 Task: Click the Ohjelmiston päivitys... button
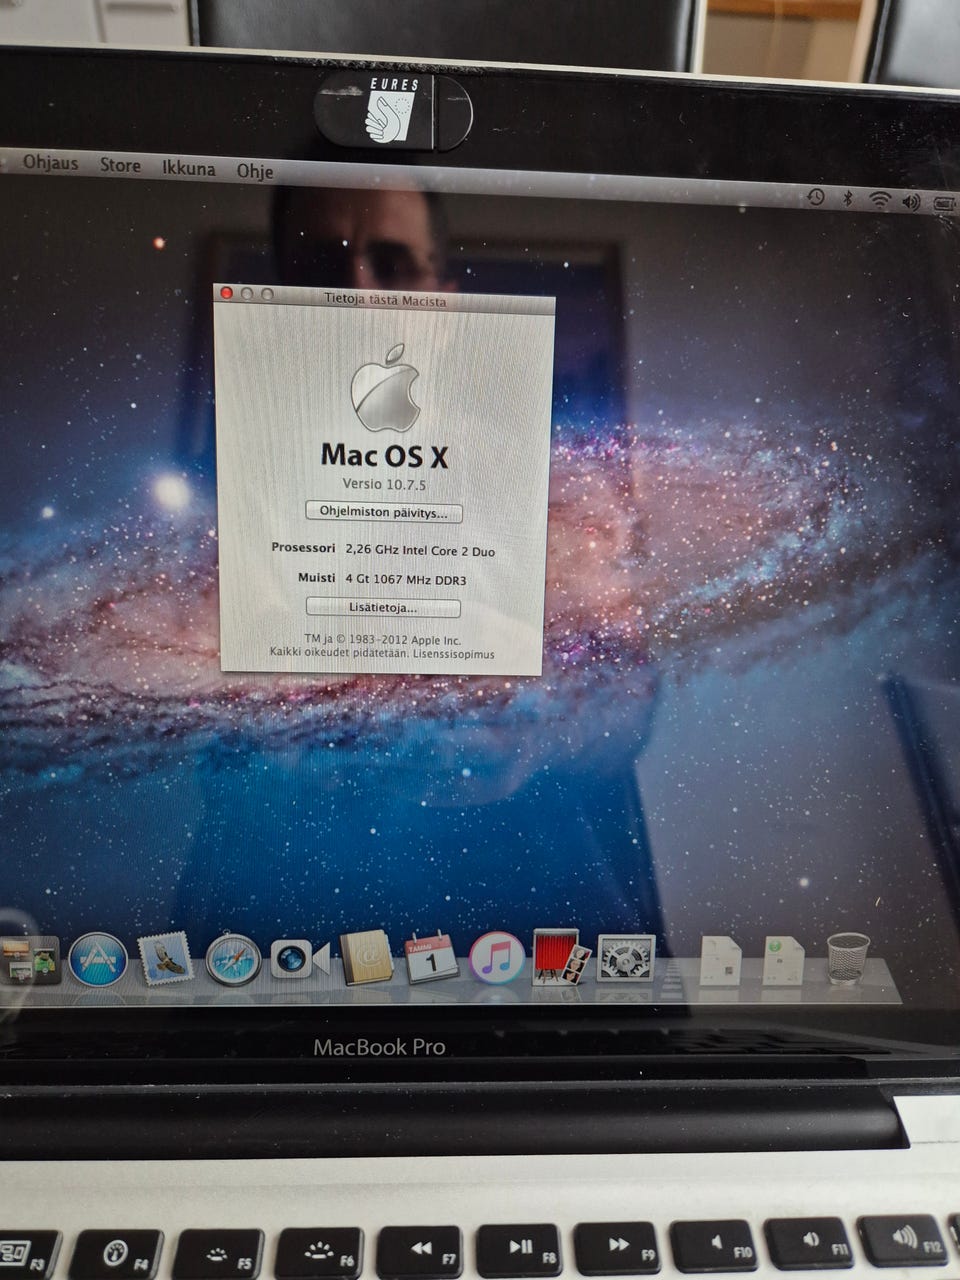point(384,512)
